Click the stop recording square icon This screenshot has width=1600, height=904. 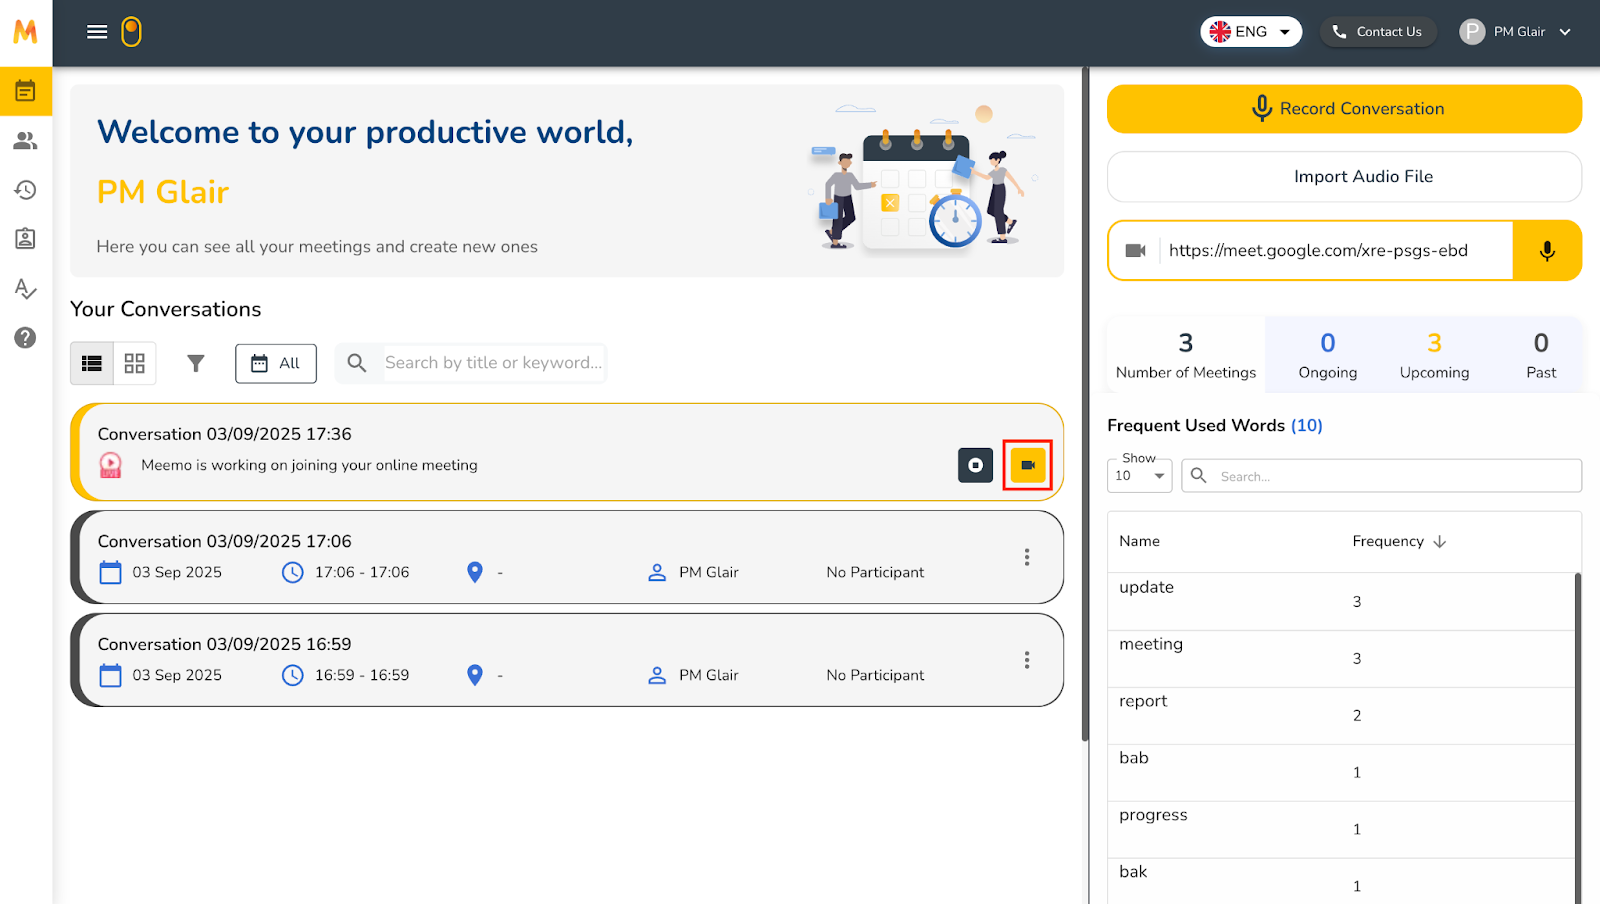pyautogui.click(x=975, y=465)
